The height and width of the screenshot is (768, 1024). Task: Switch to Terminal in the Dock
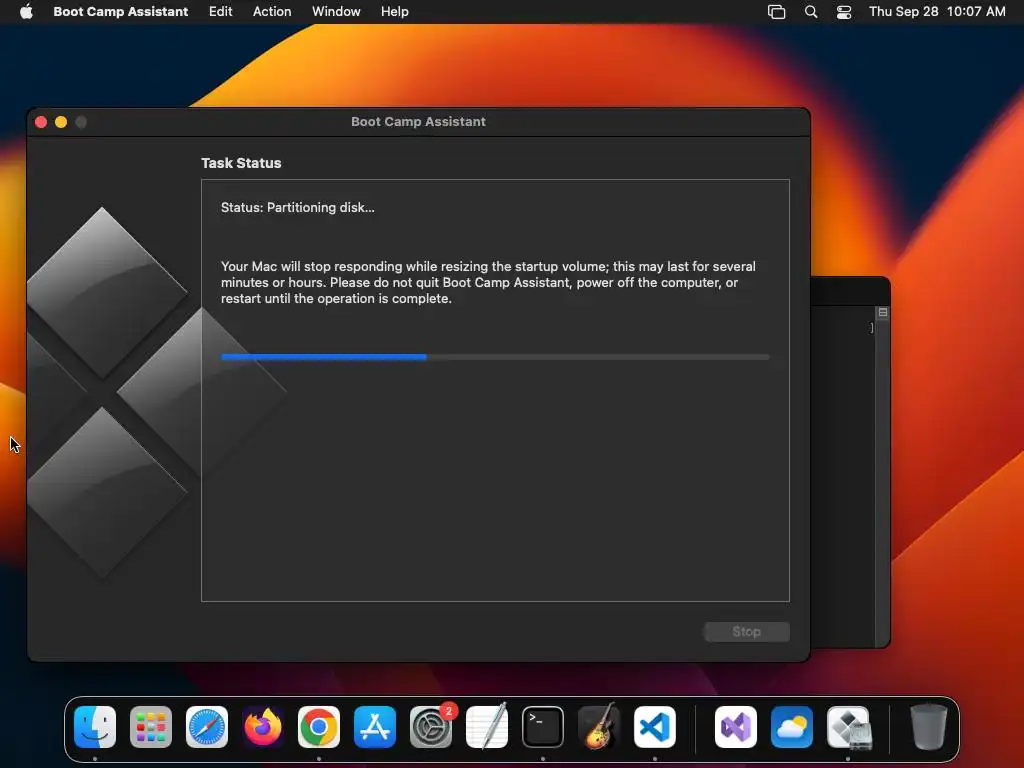click(543, 727)
